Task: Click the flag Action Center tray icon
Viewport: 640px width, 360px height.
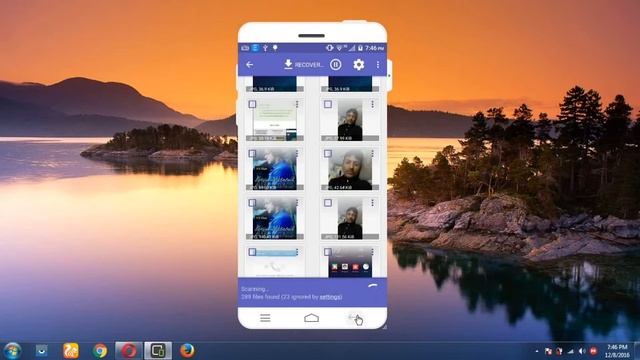Action: coord(548,351)
